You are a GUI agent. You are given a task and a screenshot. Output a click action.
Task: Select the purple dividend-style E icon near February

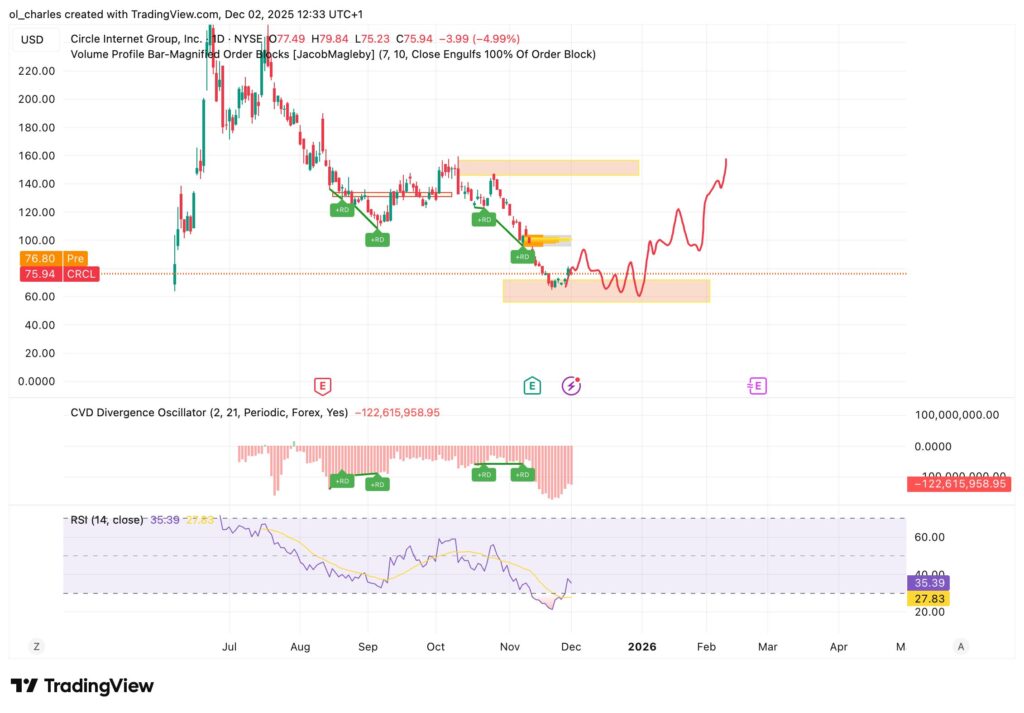tap(757, 385)
